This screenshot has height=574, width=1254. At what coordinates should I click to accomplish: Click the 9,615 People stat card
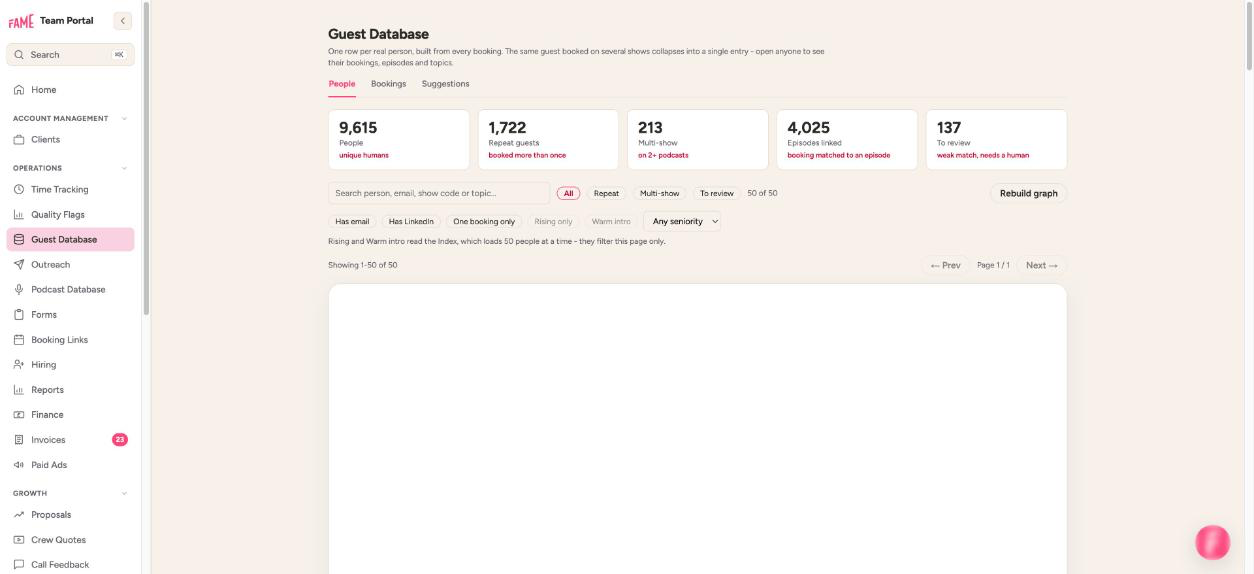(399, 140)
